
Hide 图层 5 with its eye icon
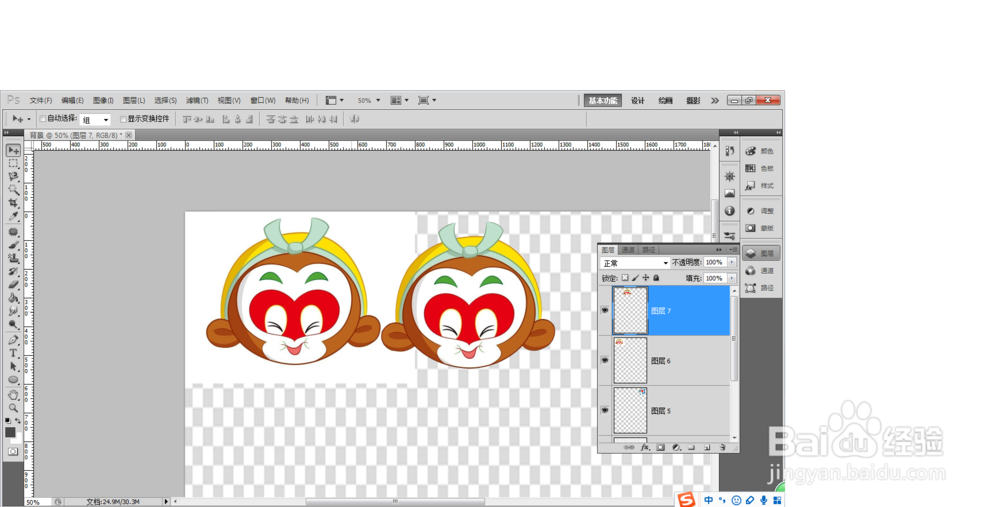[605, 410]
